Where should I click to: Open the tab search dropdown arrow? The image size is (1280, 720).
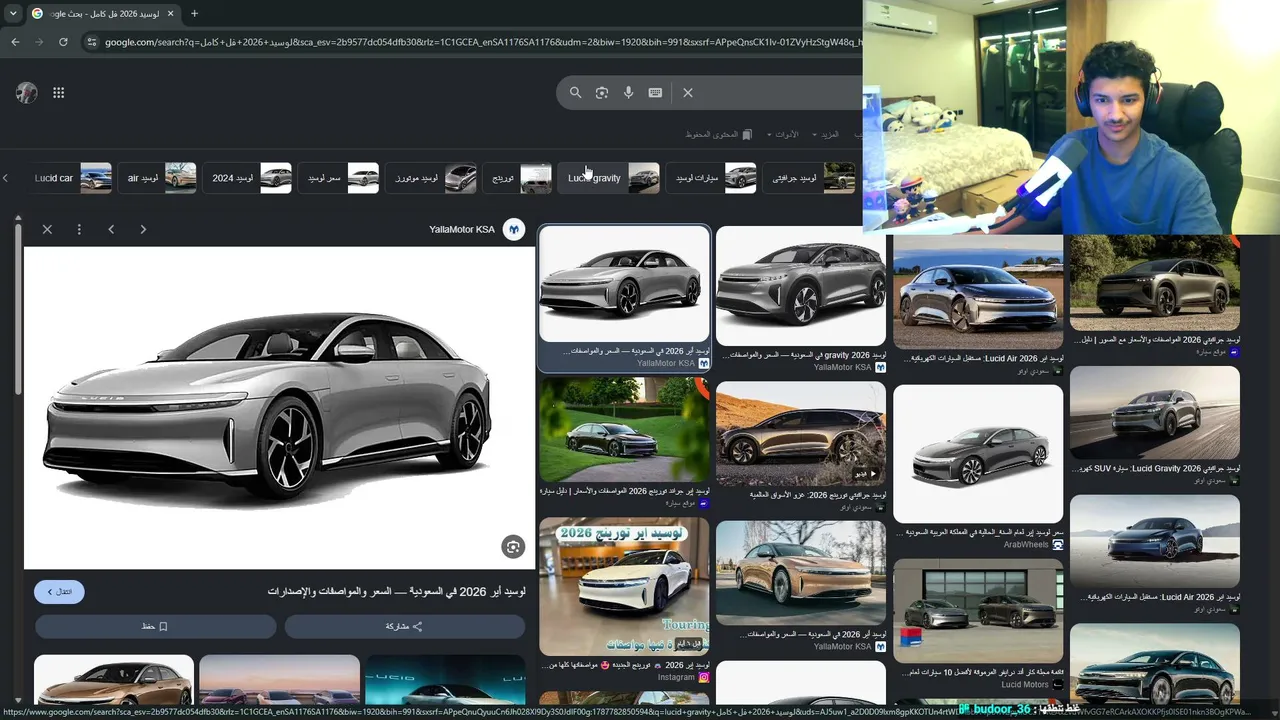pyautogui.click(x=13, y=14)
